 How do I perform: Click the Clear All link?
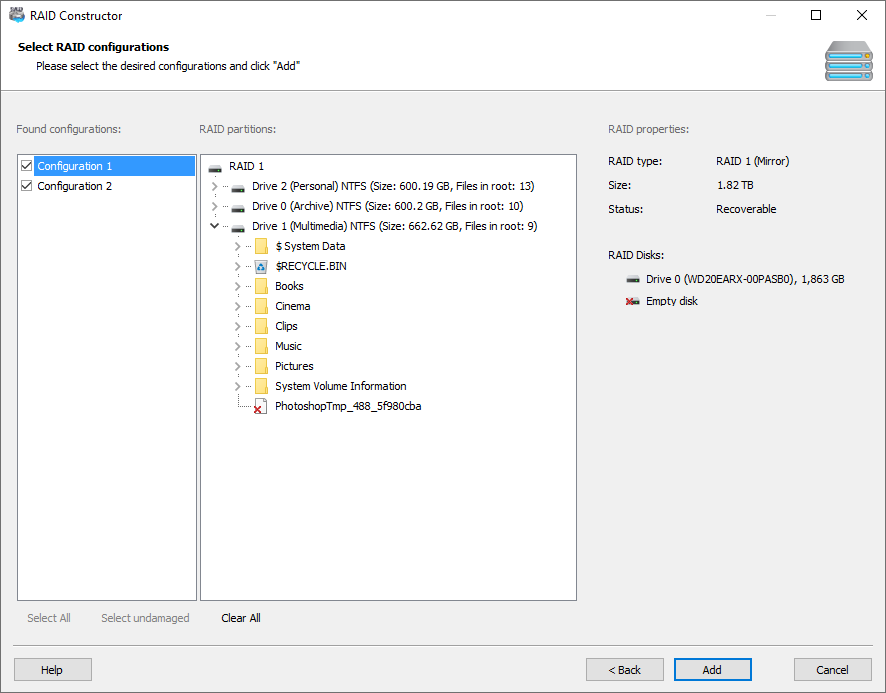[240, 618]
